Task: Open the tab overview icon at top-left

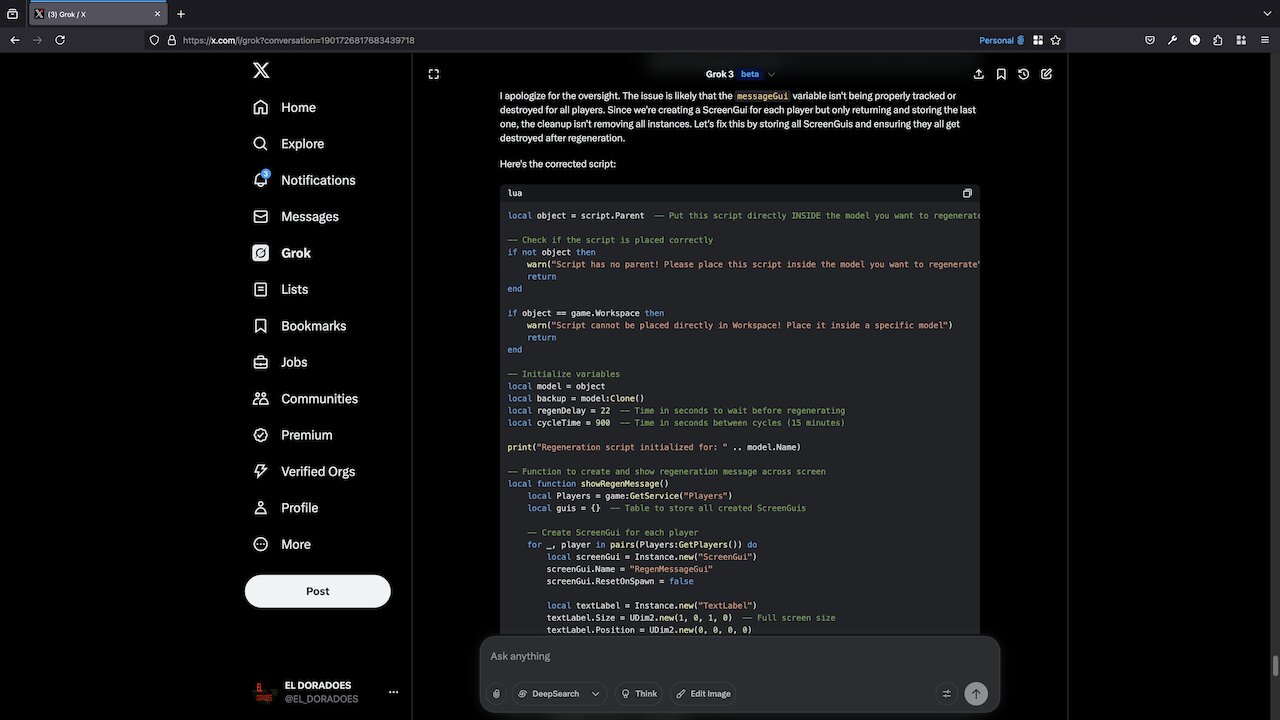Action: [x=12, y=14]
